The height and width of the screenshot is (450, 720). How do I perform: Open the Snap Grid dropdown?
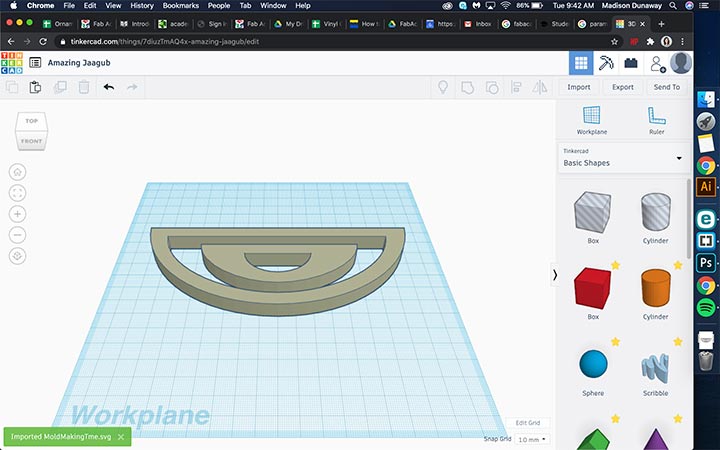tap(532, 439)
